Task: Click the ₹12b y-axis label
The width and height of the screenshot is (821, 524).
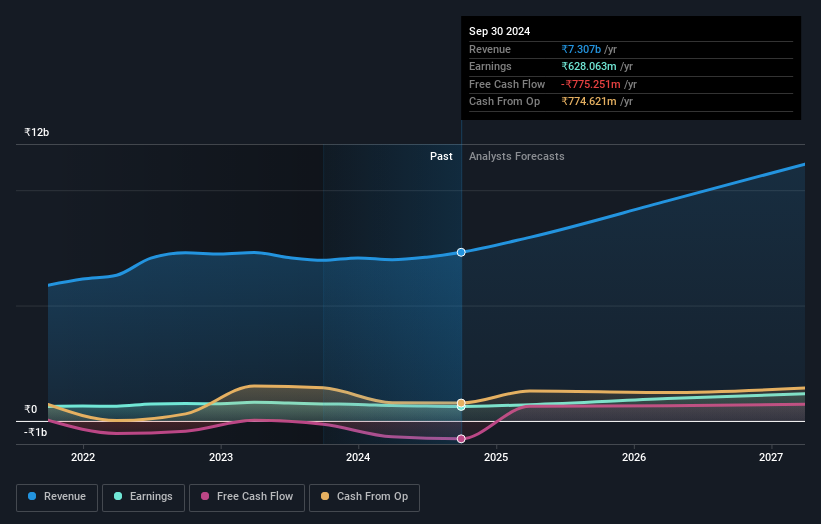Action: coord(37,132)
